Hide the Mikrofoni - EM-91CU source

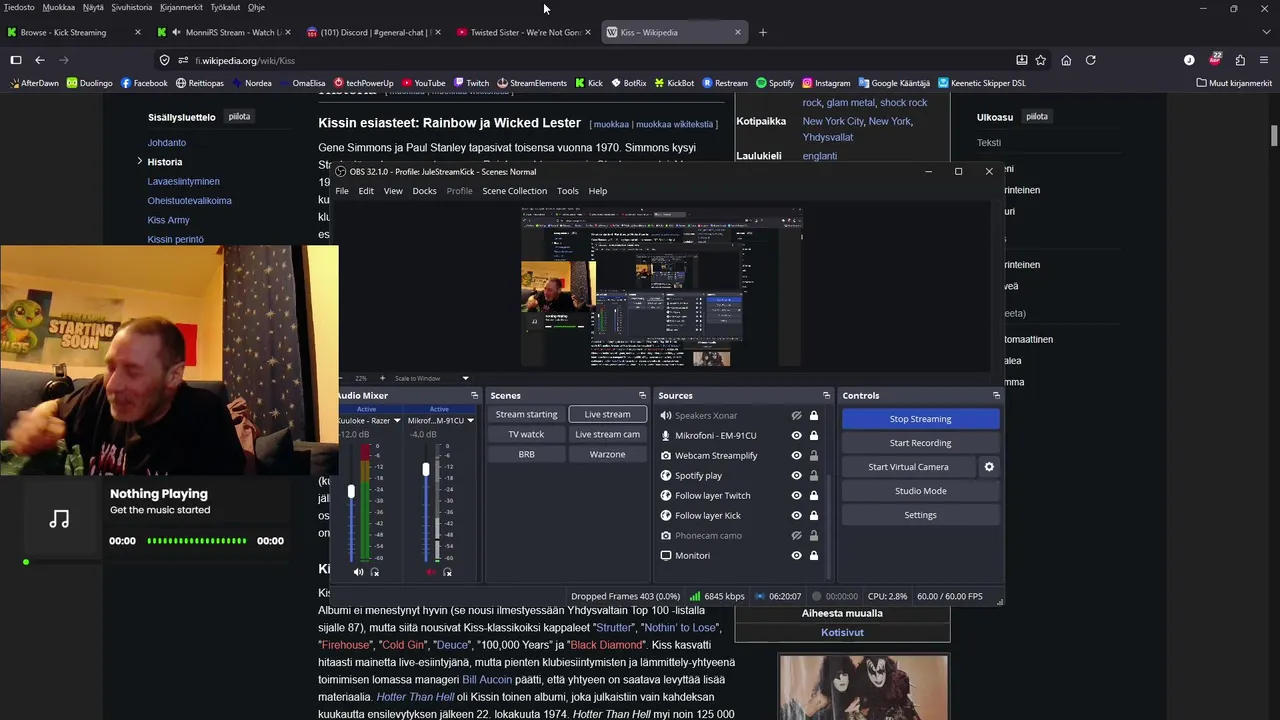796,436
